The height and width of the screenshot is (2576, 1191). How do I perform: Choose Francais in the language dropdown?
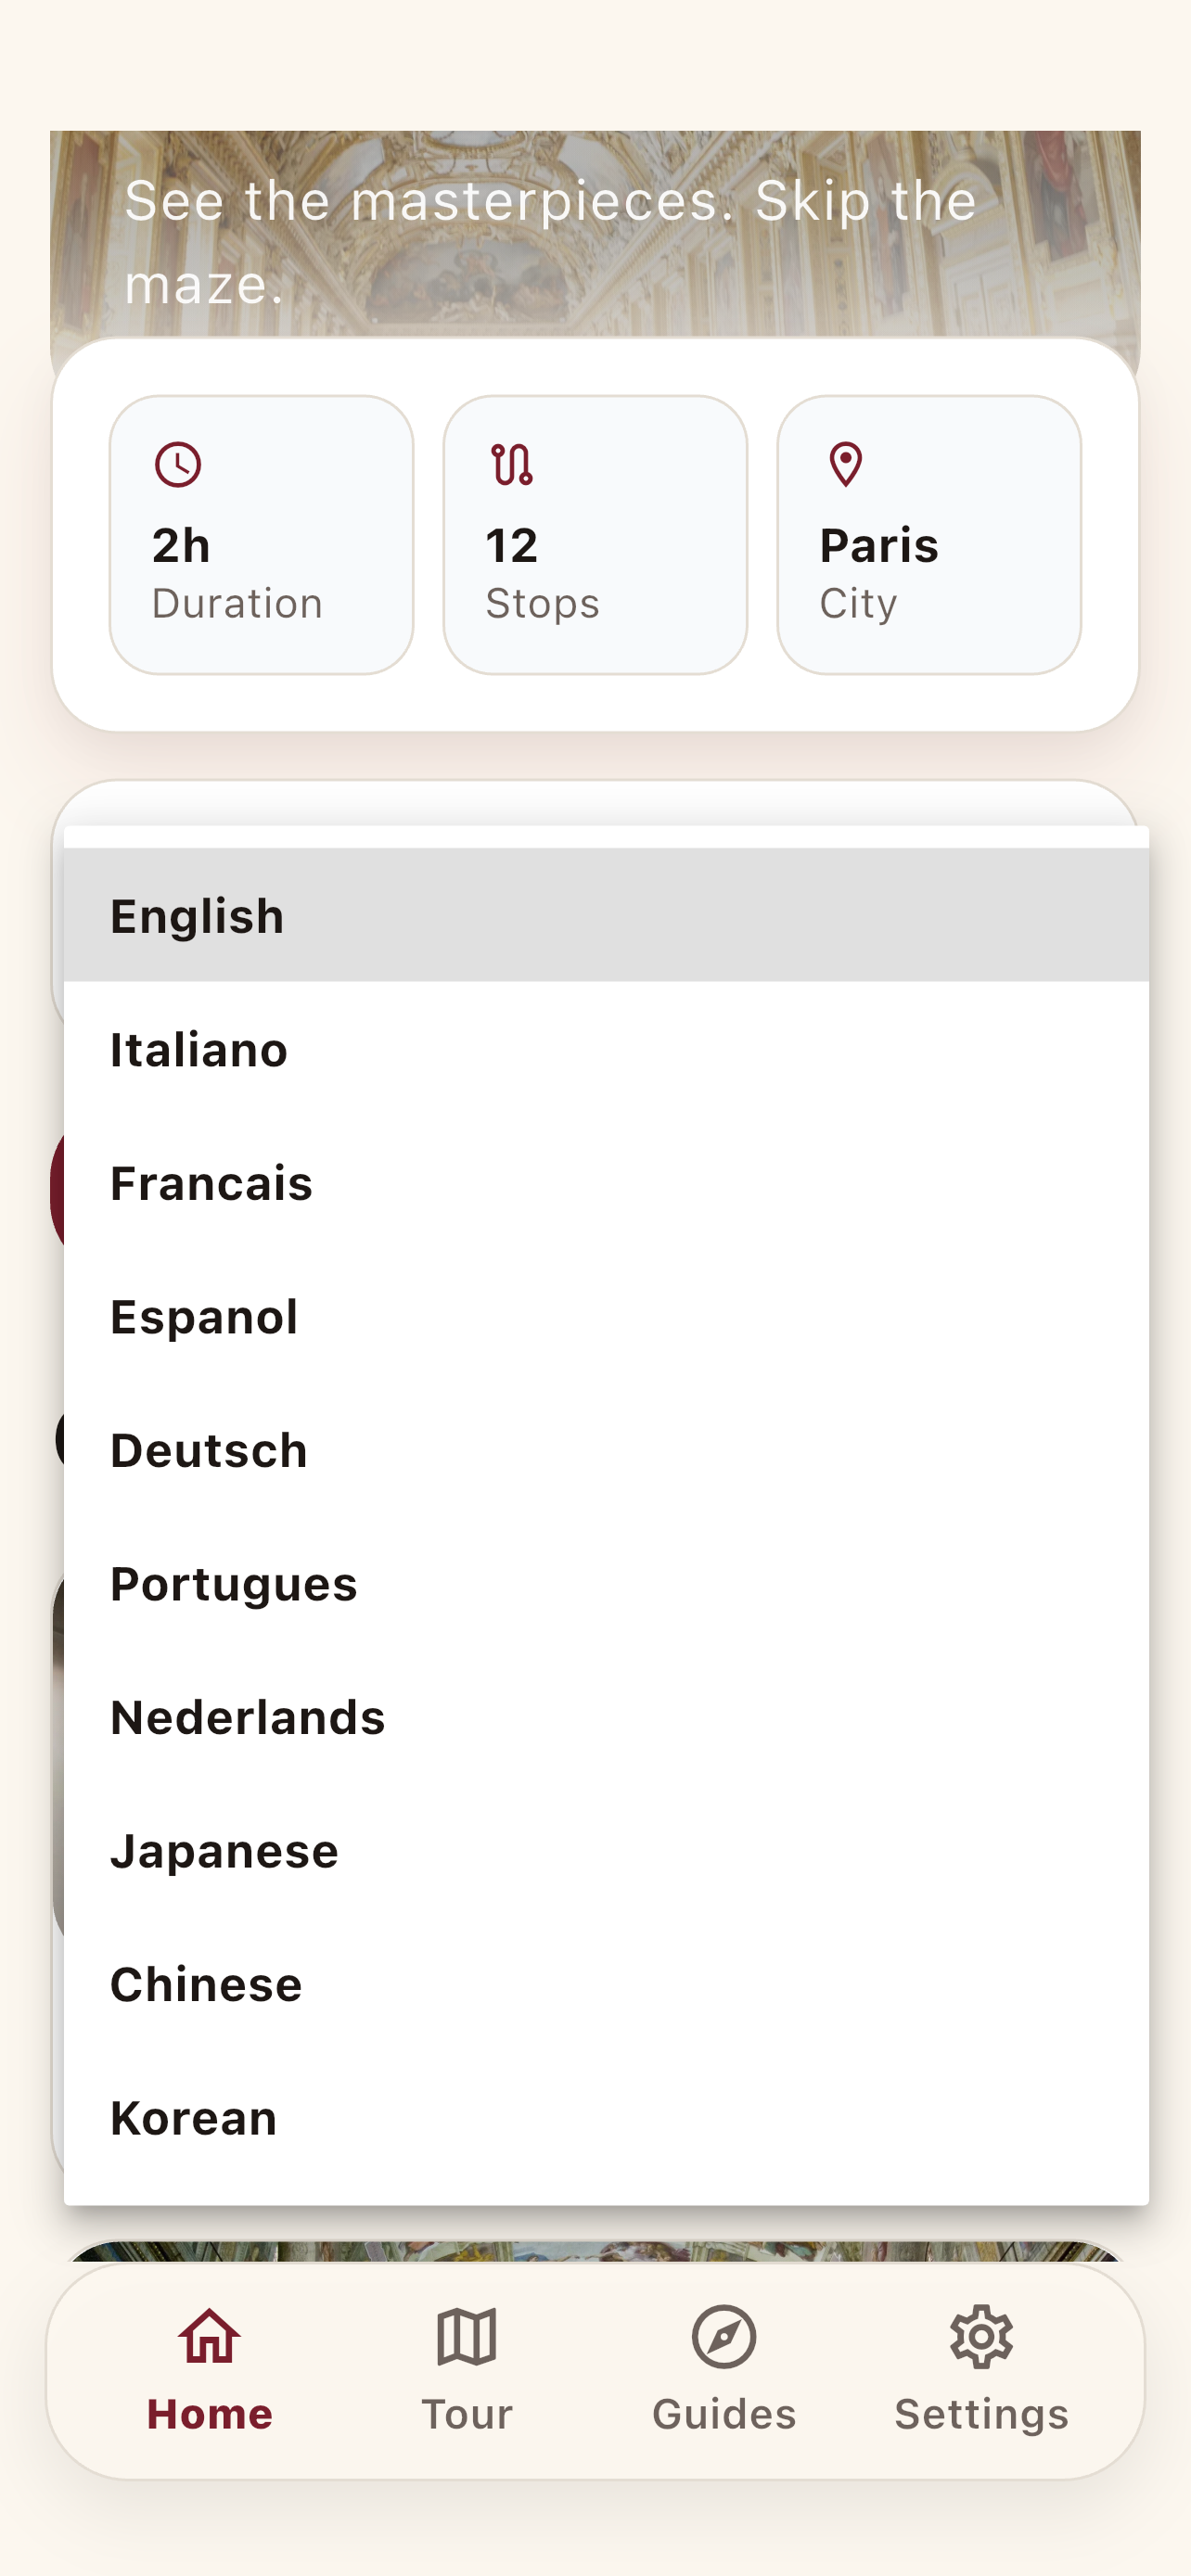tap(606, 1182)
